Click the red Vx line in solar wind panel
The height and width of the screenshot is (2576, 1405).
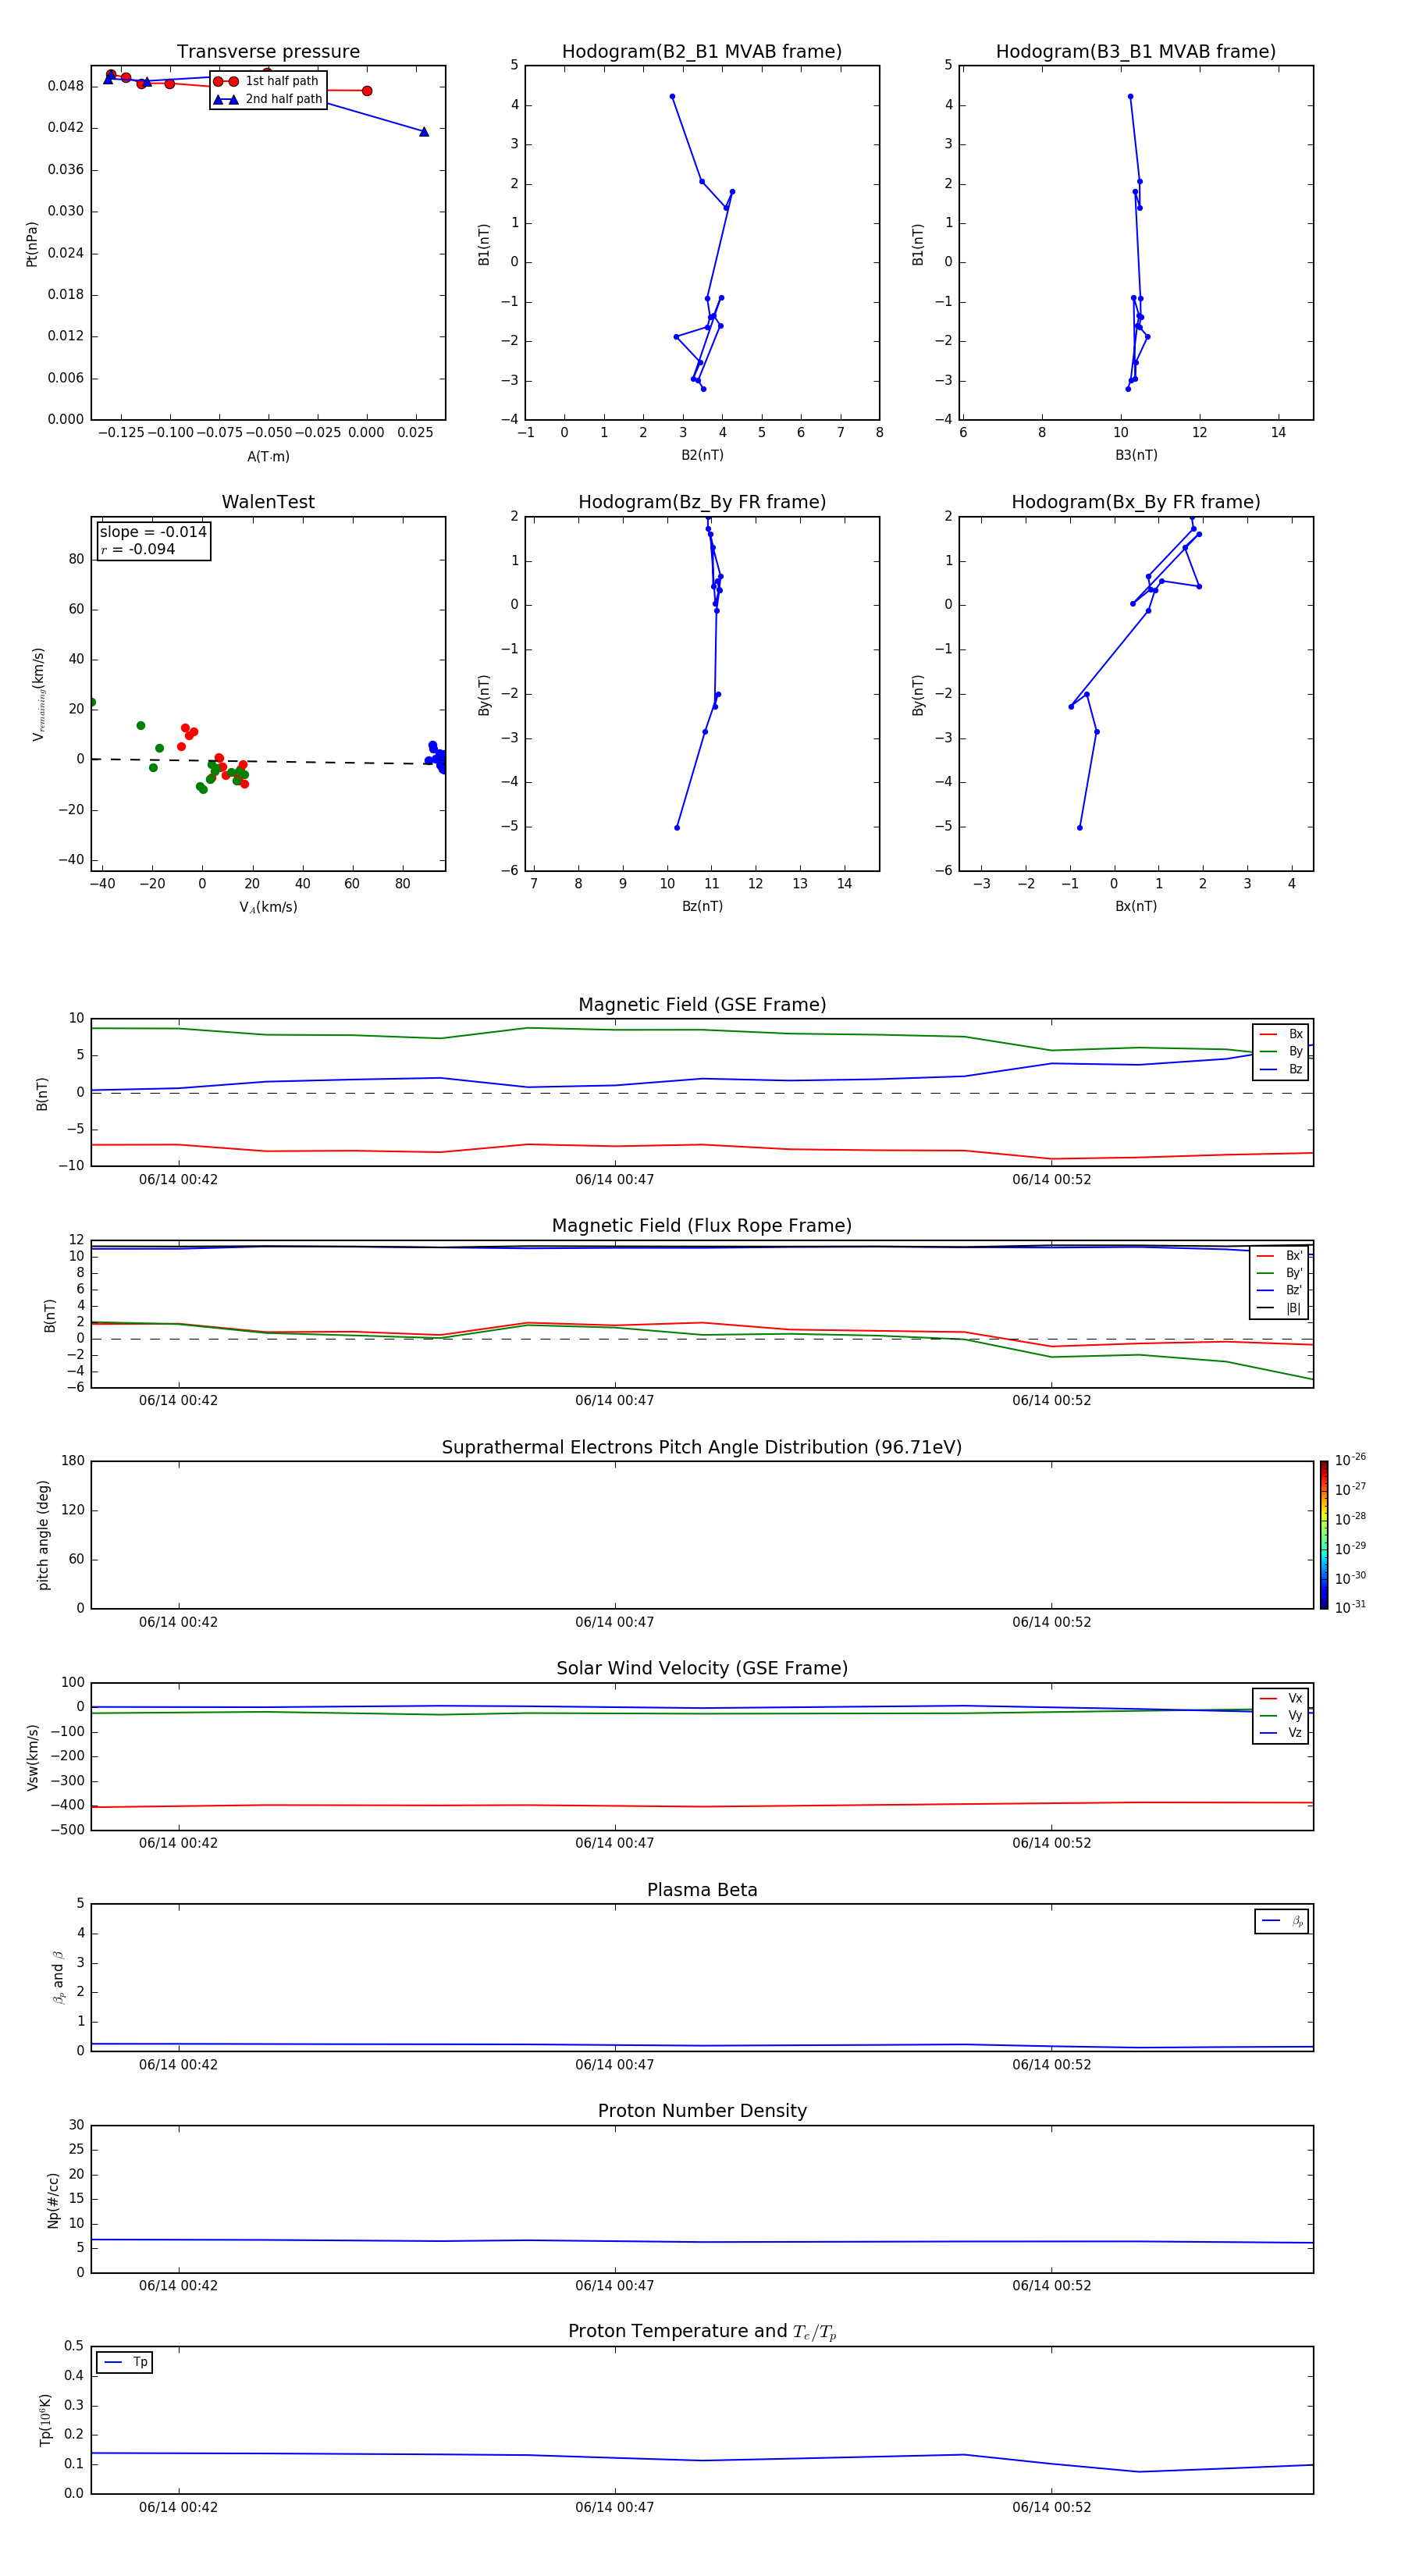tap(700, 1806)
